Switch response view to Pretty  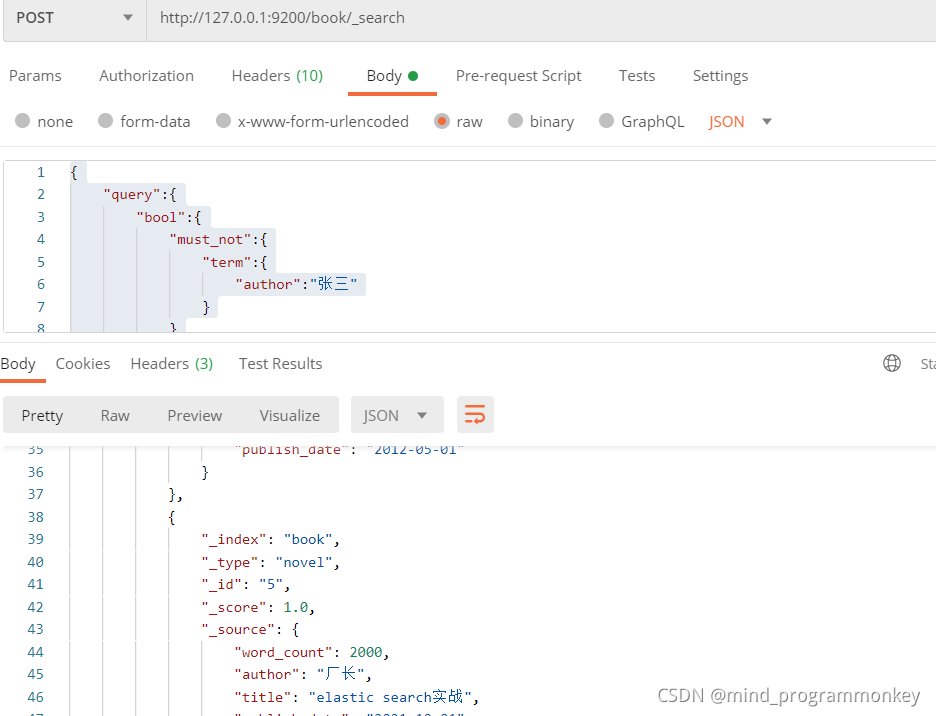(42, 415)
